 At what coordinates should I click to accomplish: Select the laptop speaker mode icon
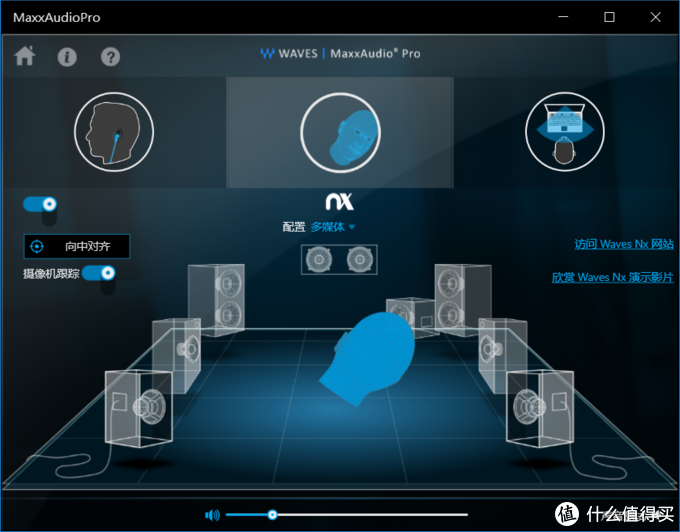(x=565, y=132)
